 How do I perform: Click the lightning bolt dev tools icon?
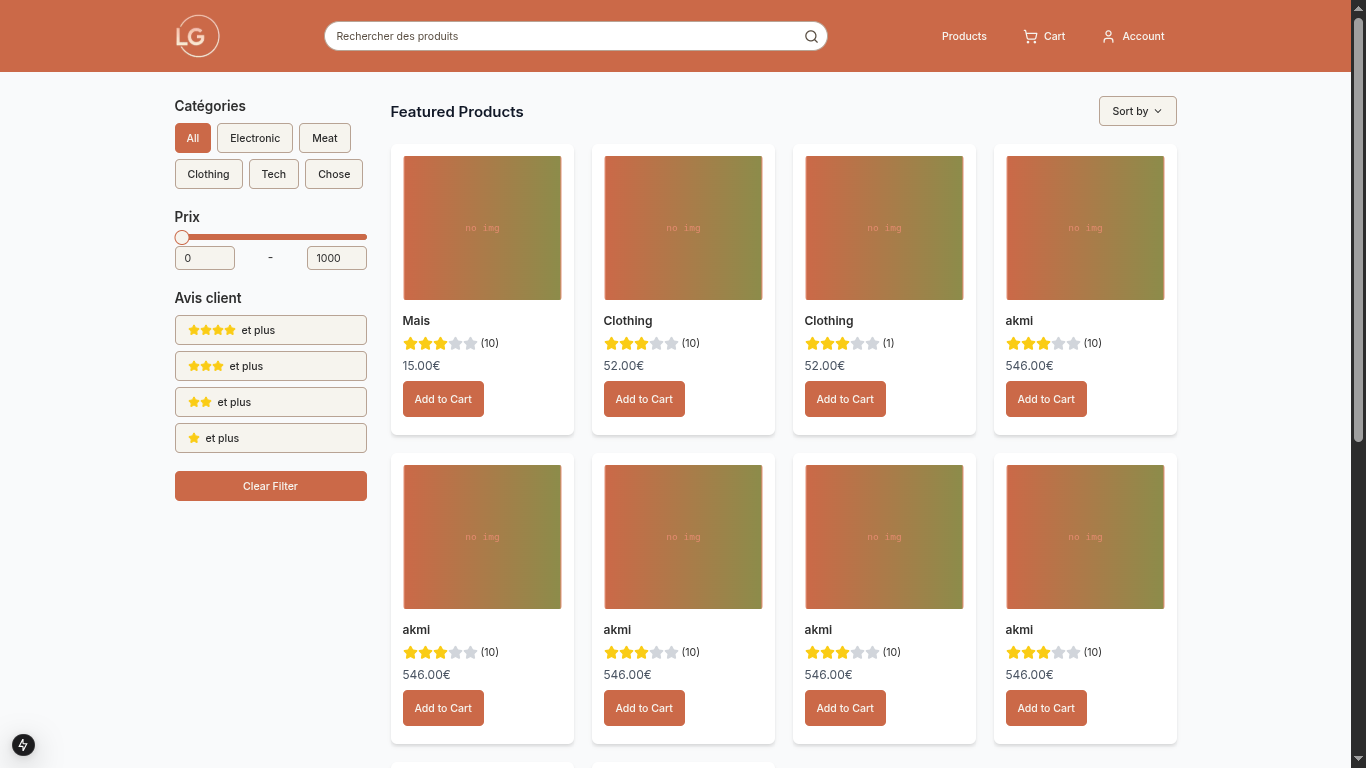[x=23, y=744]
